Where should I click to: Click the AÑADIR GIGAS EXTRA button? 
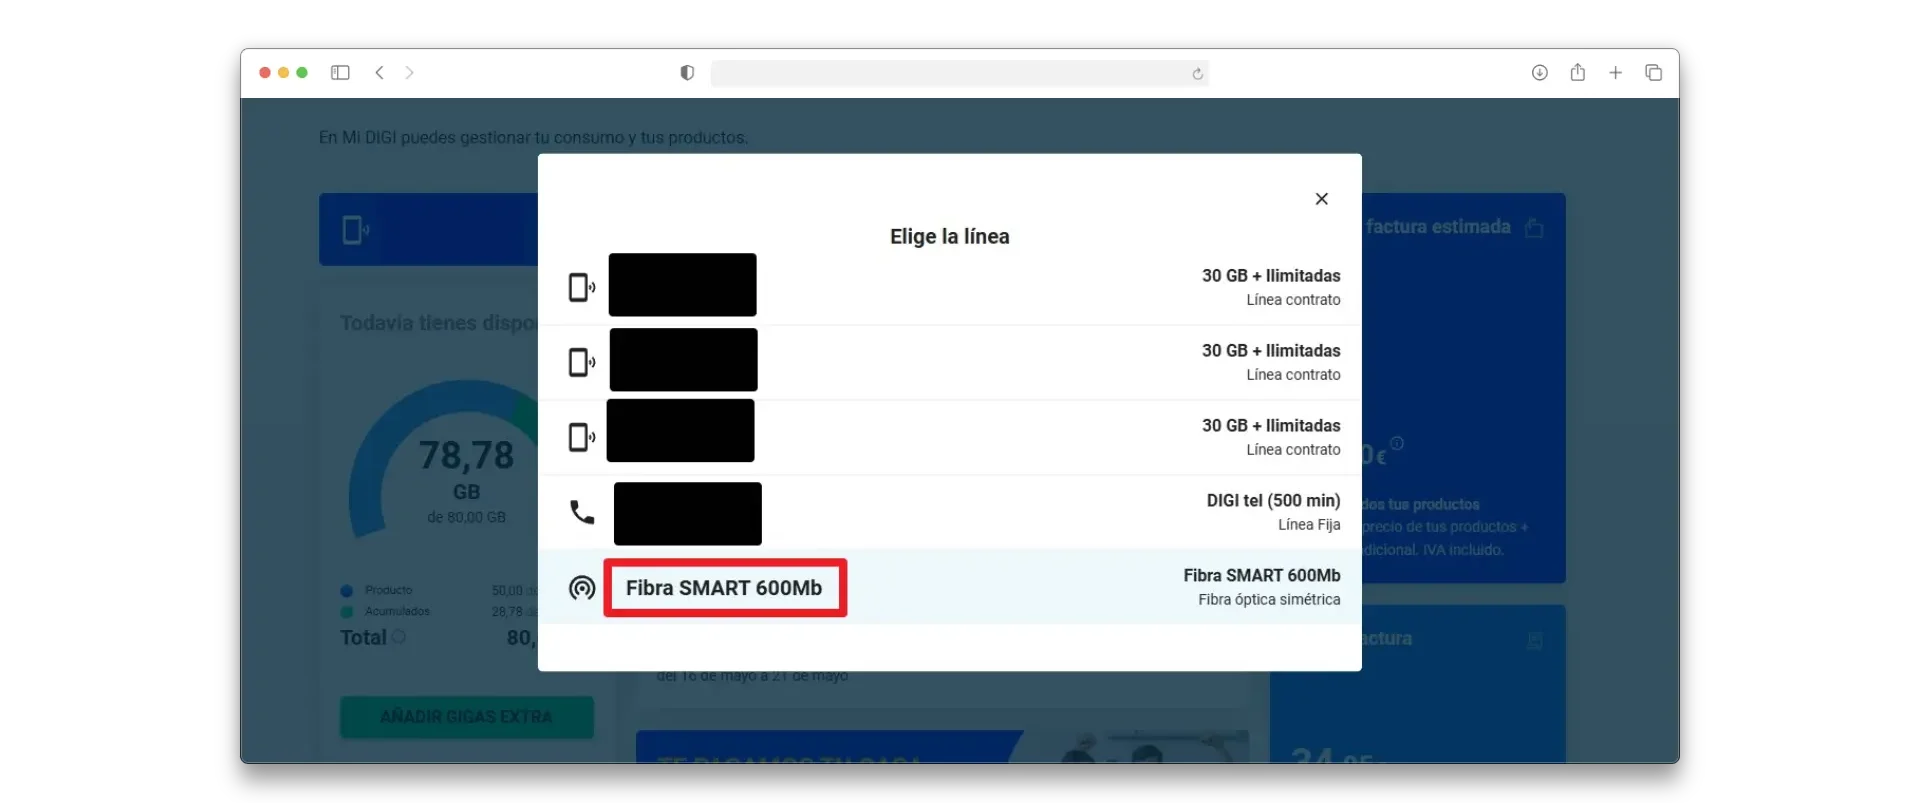pyautogui.click(x=466, y=717)
